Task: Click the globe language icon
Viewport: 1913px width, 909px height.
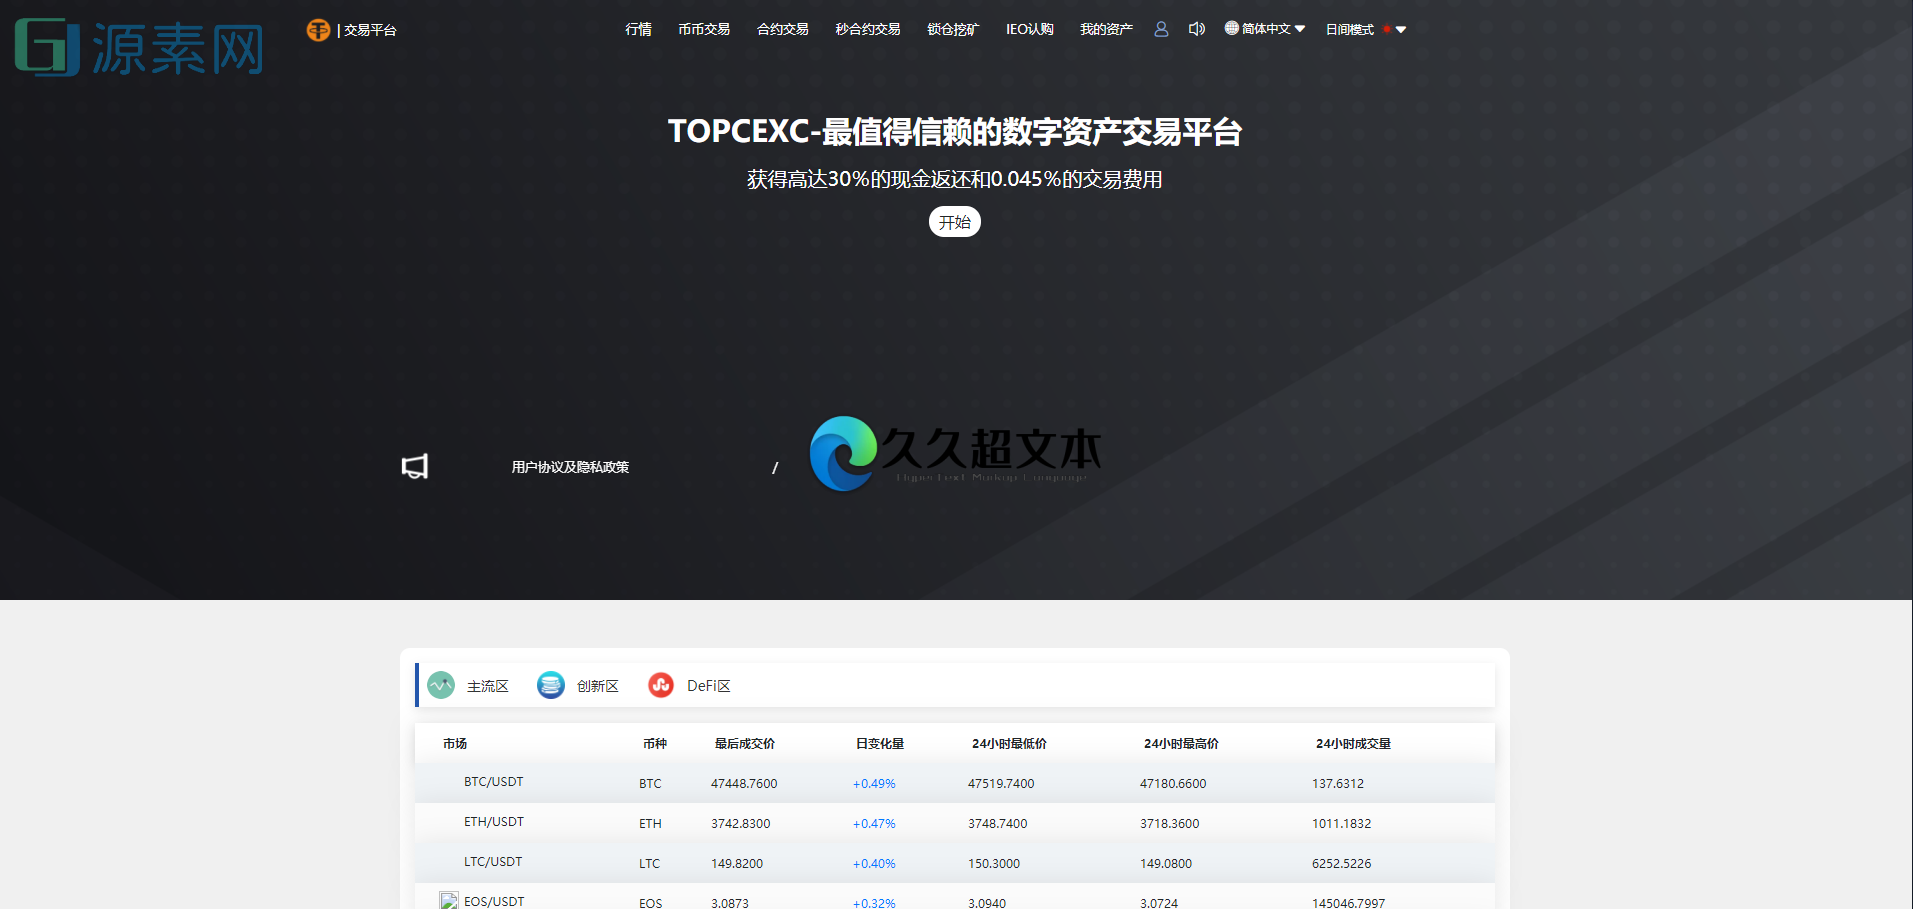Action: coord(1230,28)
